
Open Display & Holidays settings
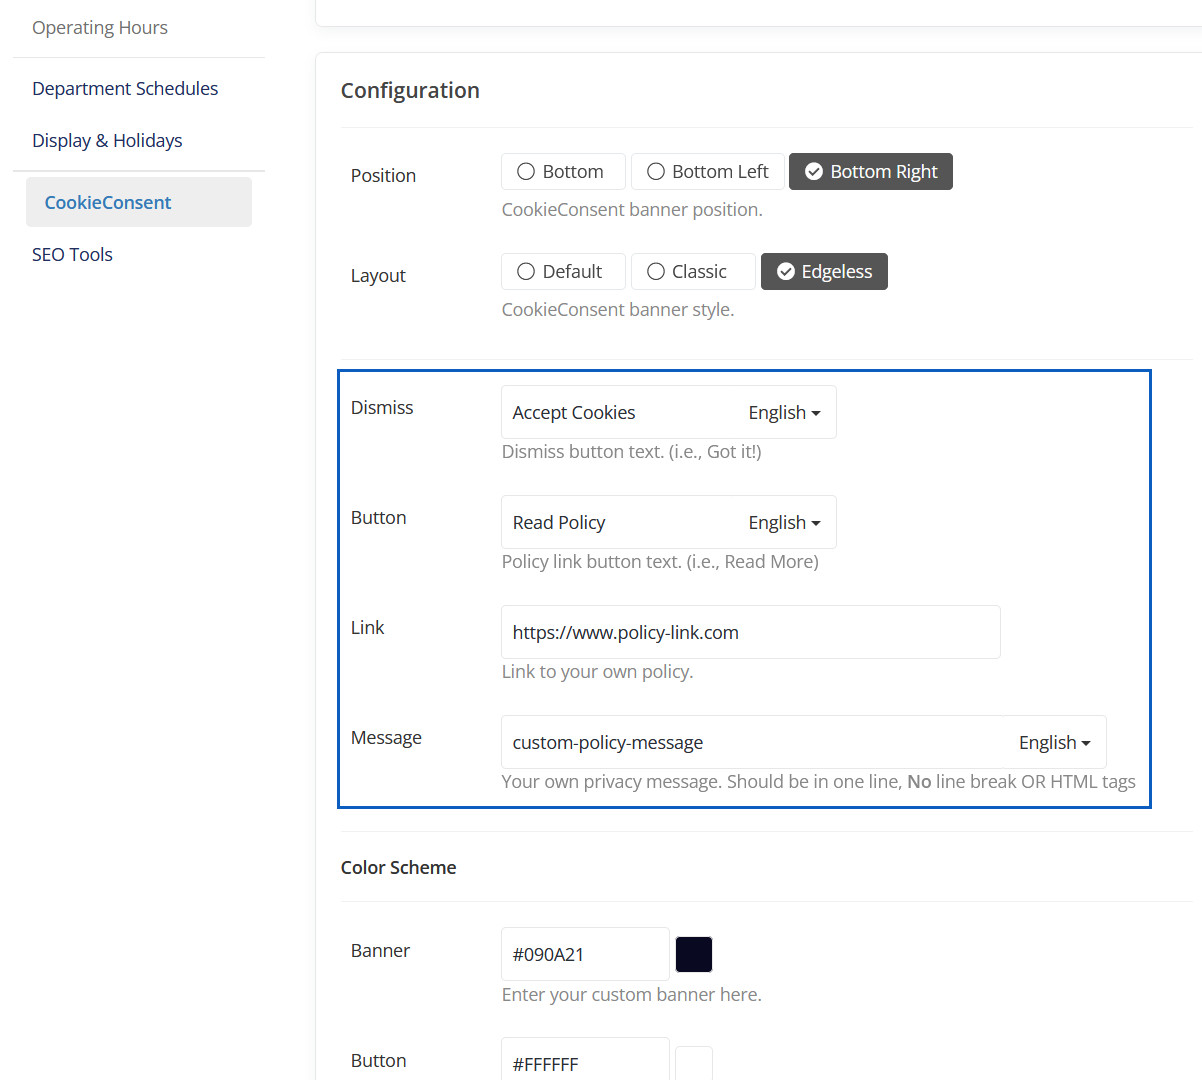coord(107,141)
